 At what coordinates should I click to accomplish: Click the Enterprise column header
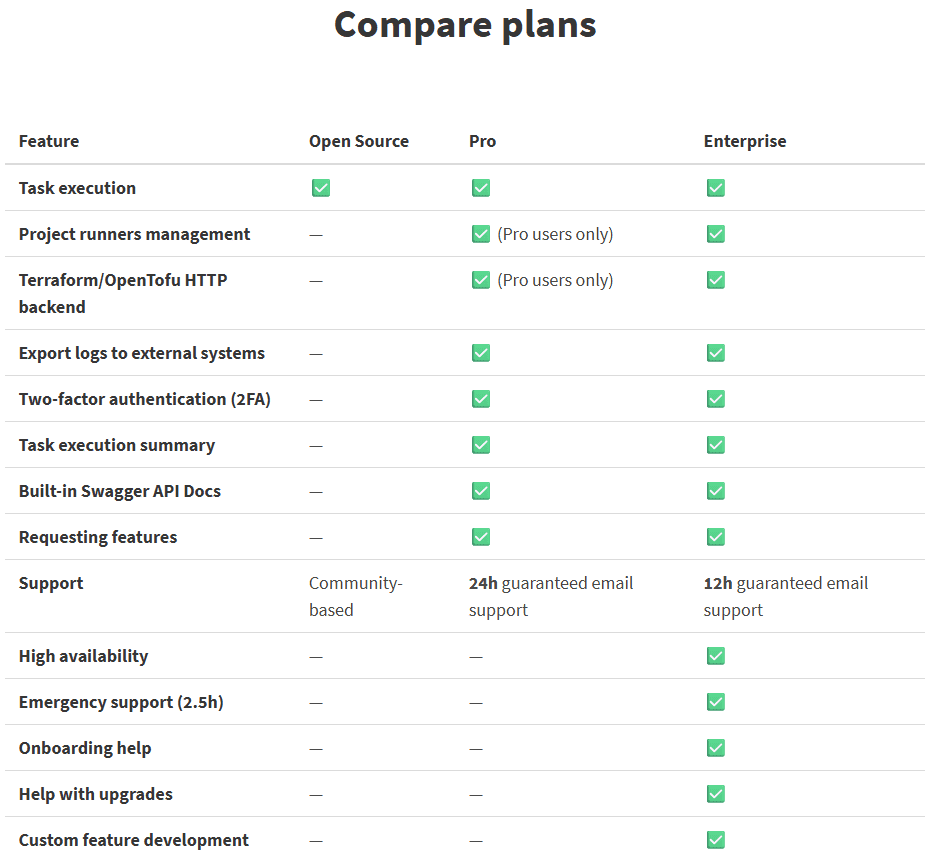point(745,141)
